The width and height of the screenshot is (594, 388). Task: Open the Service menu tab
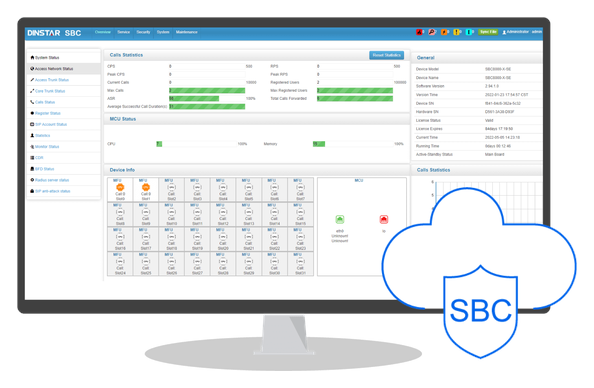pyautogui.click(x=123, y=32)
